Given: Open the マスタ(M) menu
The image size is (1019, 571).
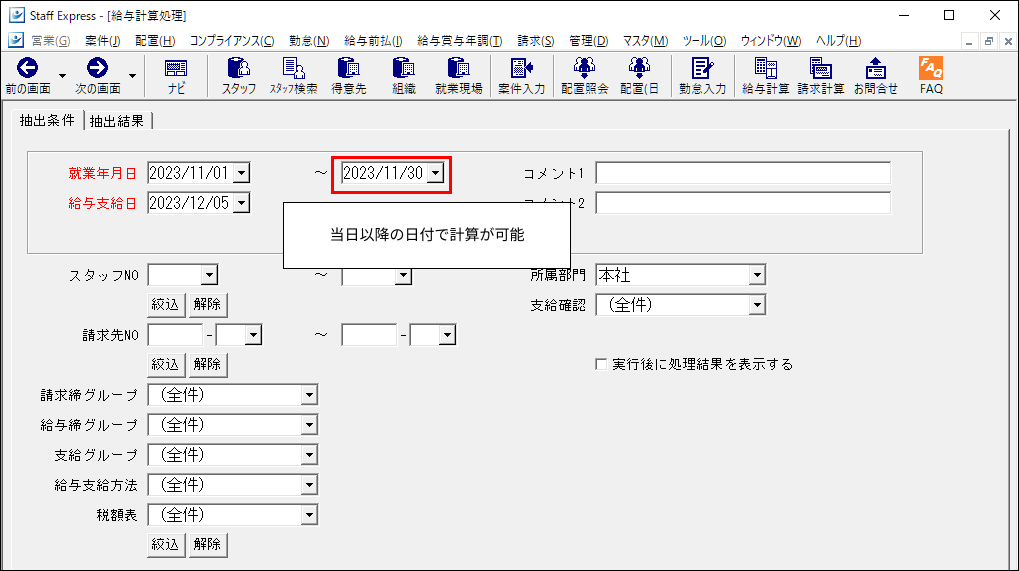Looking at the screenshot, I should 645,41.
